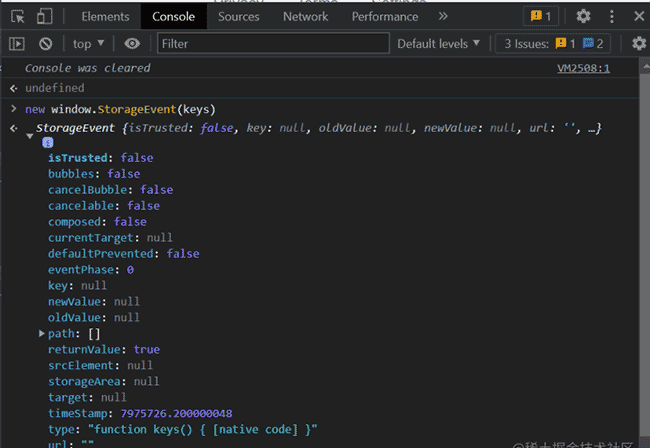The height and width of the screenshot is (448, 650).
Task: Open the Default levels dropdown
Action: pyautogui.click(x=439, y=44)
